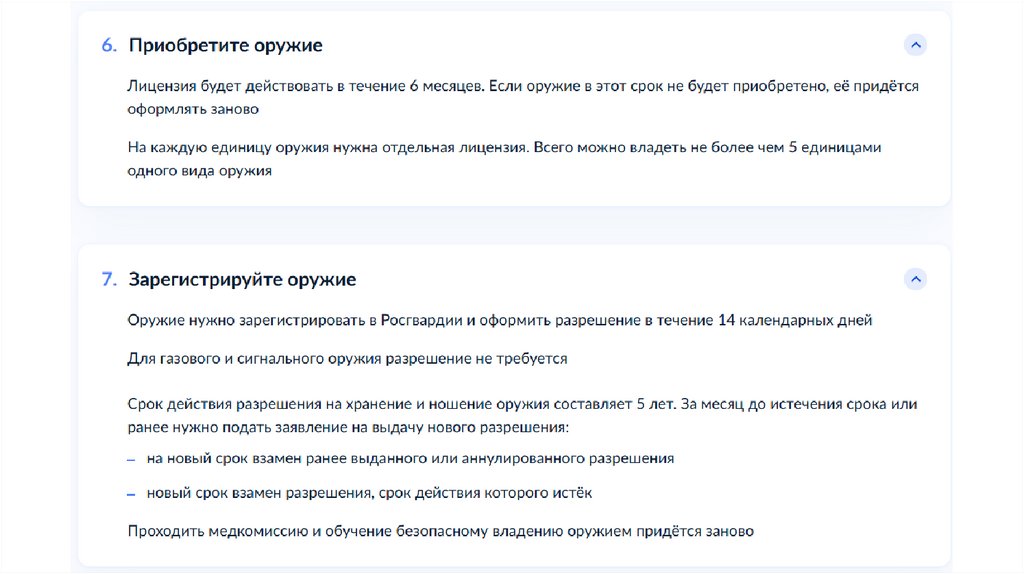Click the heading "Приобретите оружие"

(225, 45)
